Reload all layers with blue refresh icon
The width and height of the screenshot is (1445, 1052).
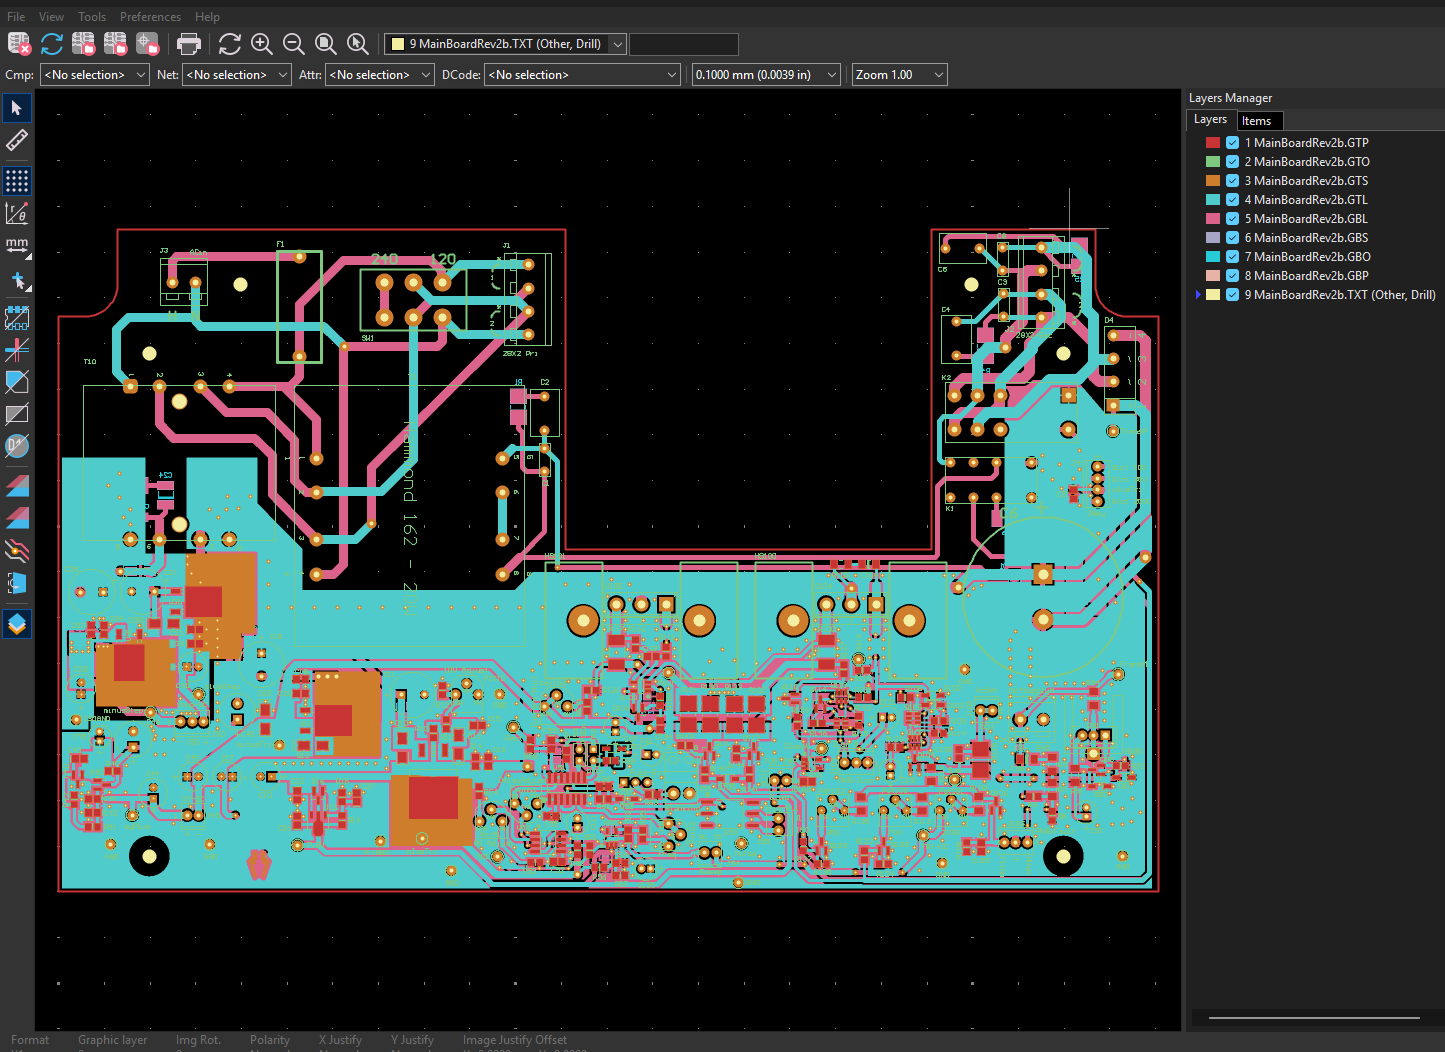52,44
